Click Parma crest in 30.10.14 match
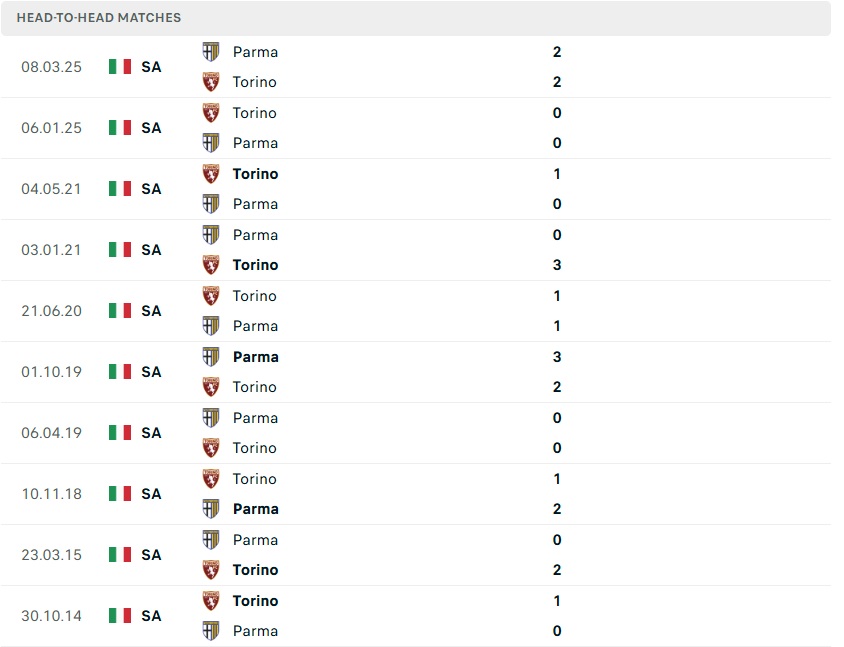This screenshot has height=647, width=844. click(x=211, y=631)
